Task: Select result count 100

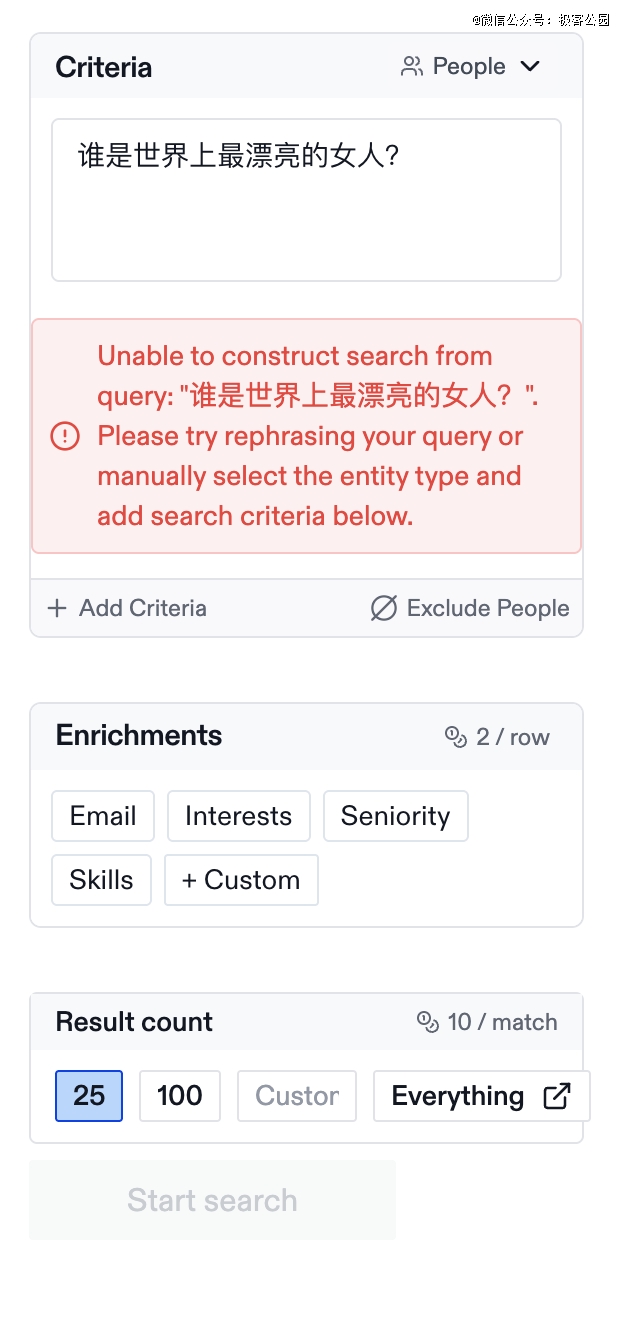Action: pos(180,1096)
